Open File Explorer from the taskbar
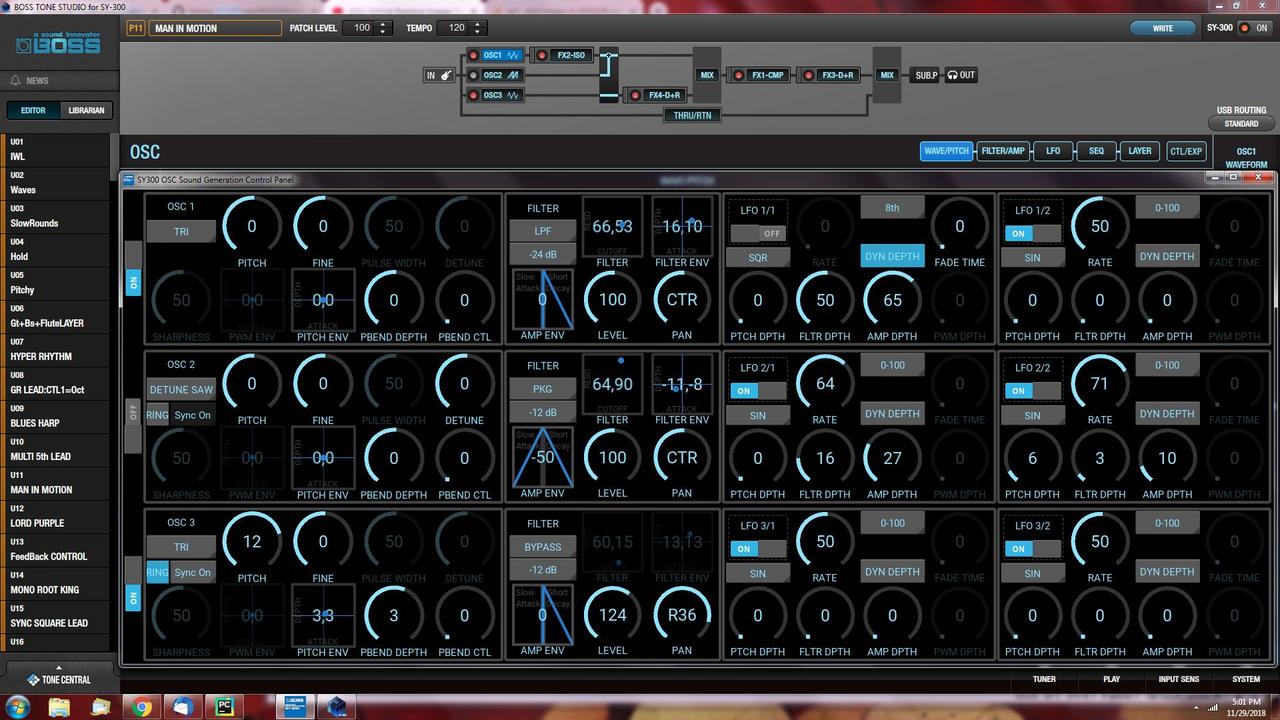 (x=59, y=707)
